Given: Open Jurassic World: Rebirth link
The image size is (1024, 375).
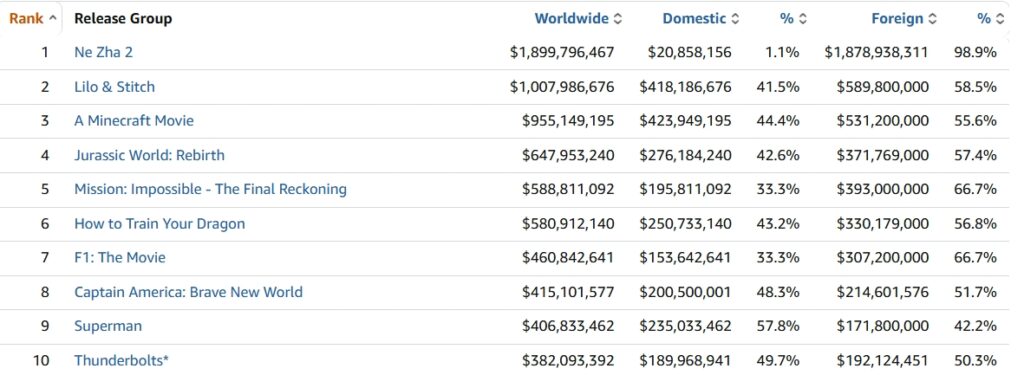Looking at the screenshot, I should 149,155.
